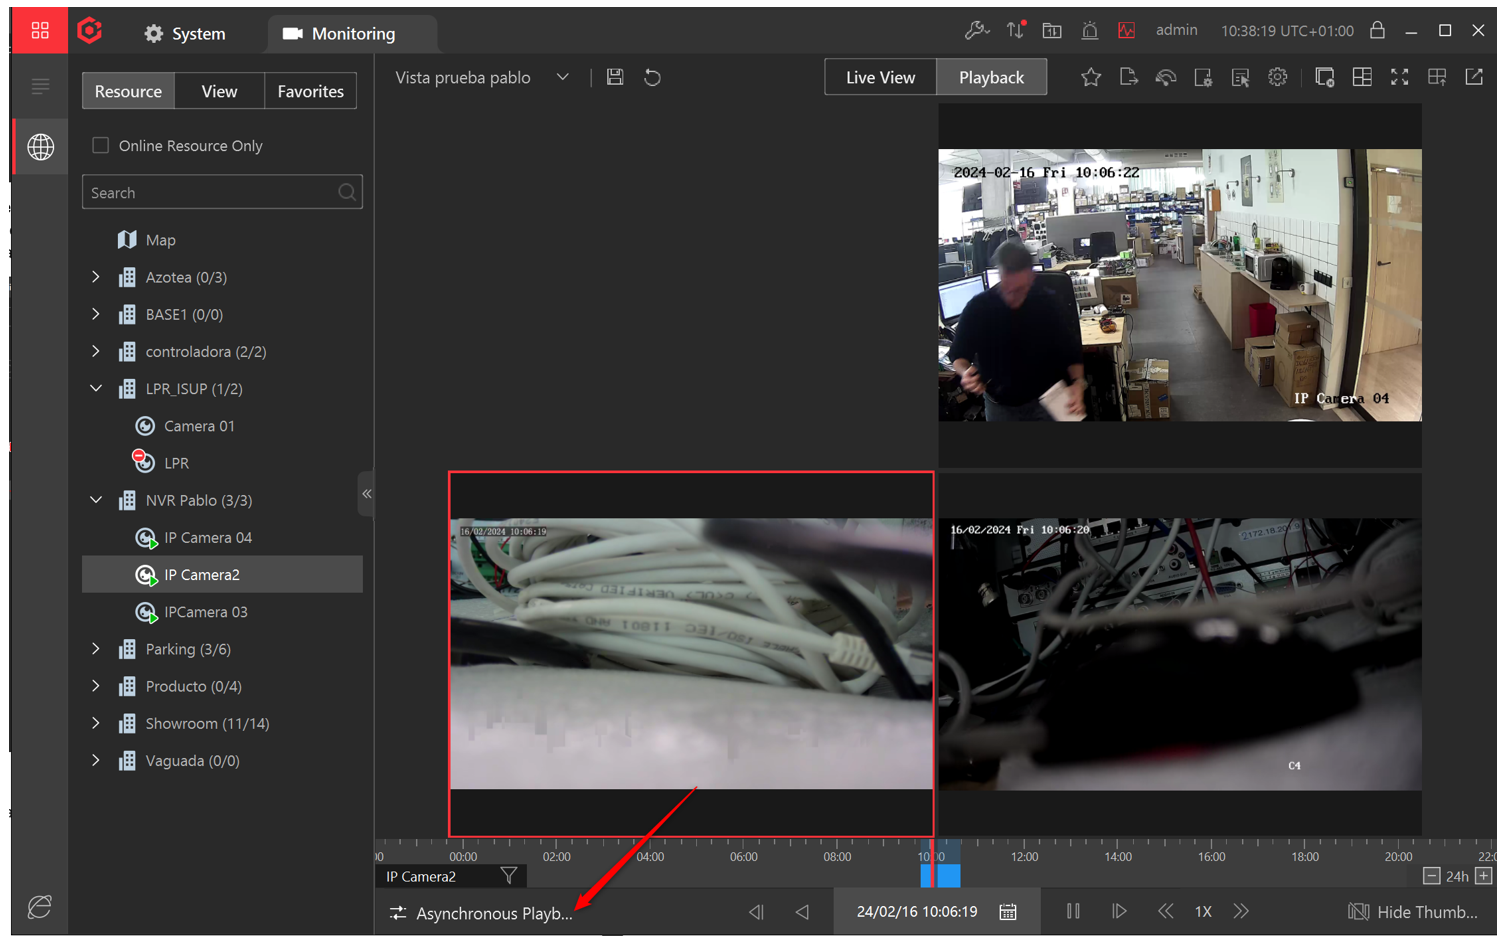Screen dimensions: 1500x945
Task: Click the lock icon in the title bar
Action: coord(1377,30)
